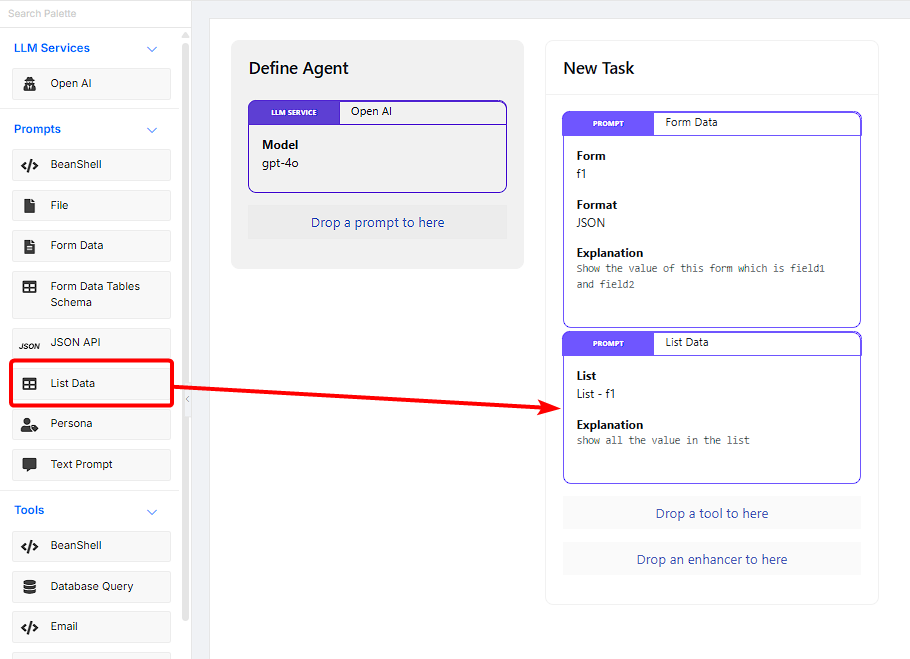Click the Persona user icon

[30, 425]
